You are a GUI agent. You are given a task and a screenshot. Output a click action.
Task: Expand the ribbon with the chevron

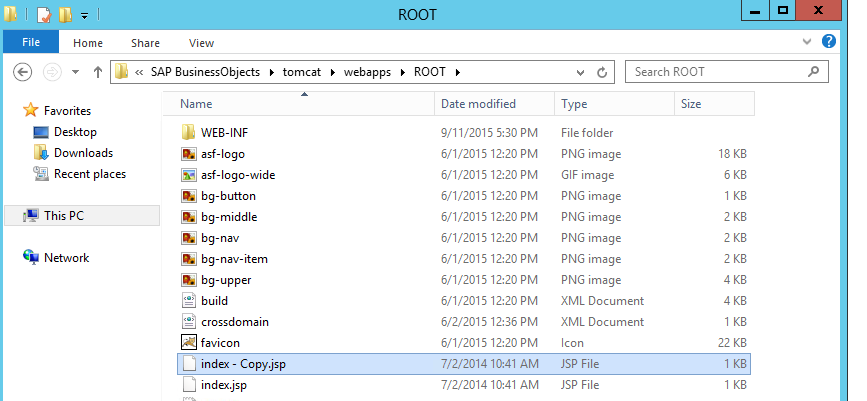point(807,41)
